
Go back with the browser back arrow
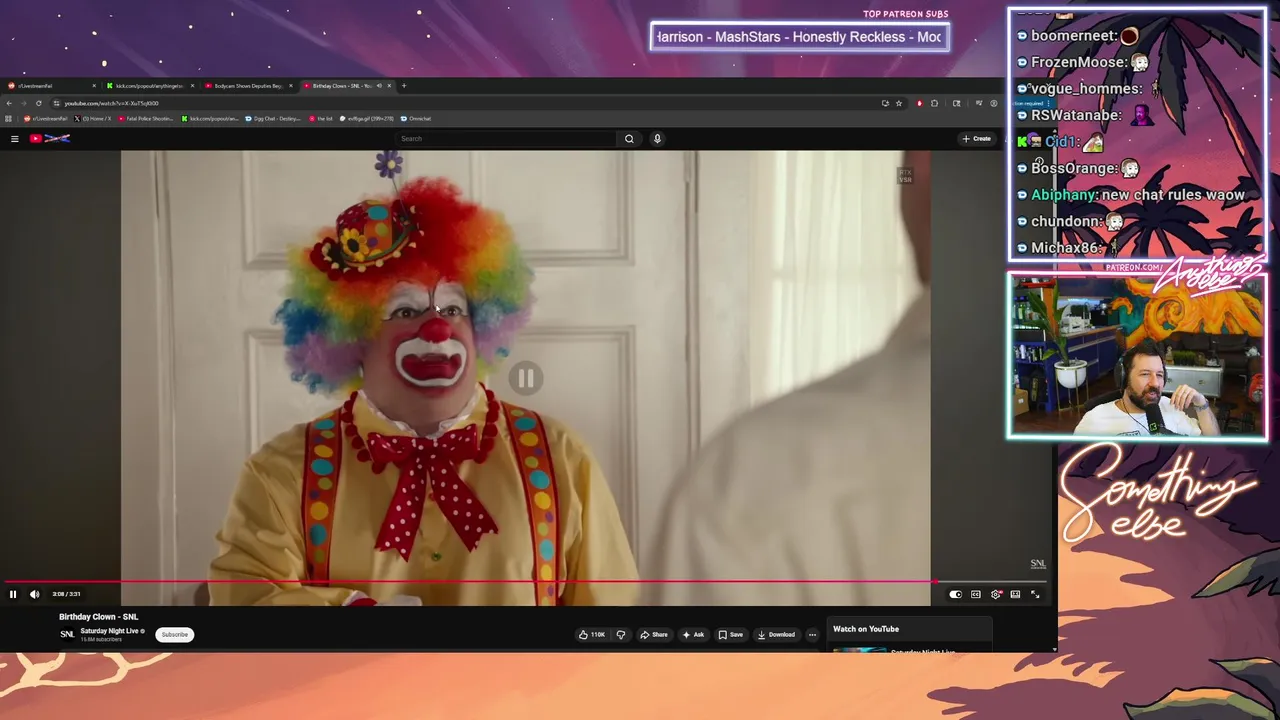[x=9, y=103]
